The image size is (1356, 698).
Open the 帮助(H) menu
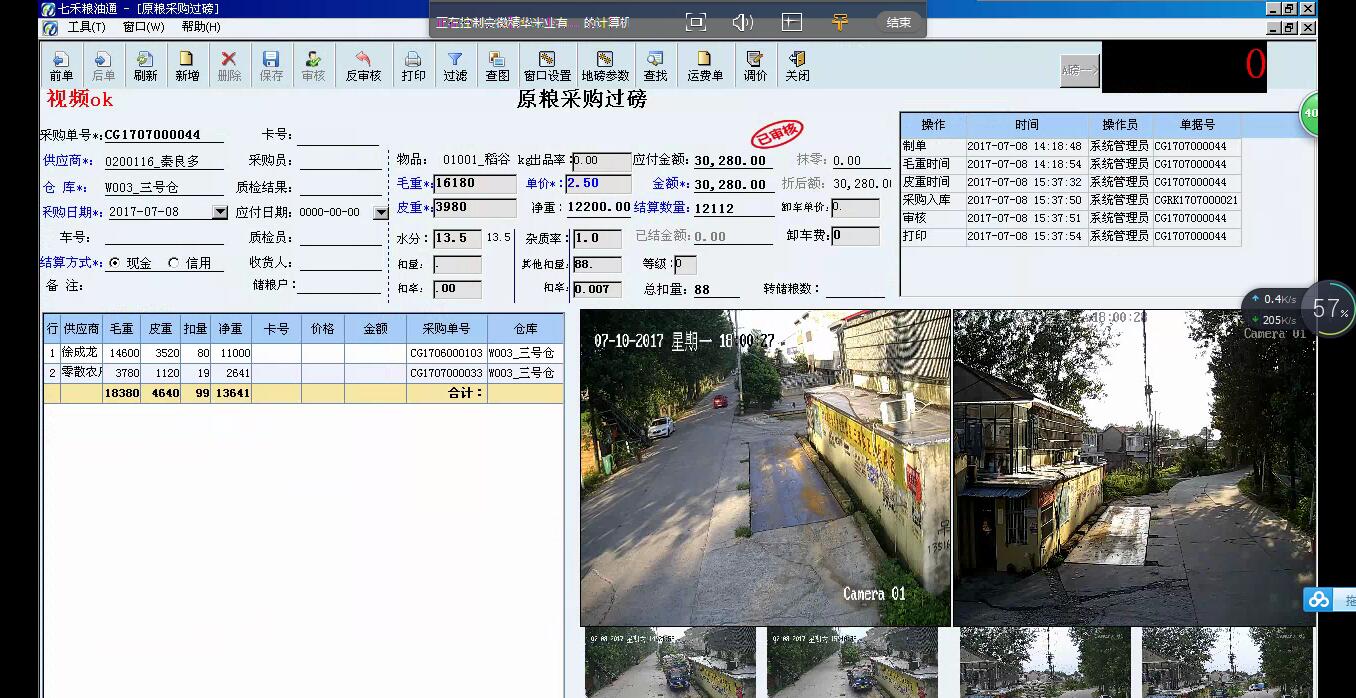tap(201, 27)
